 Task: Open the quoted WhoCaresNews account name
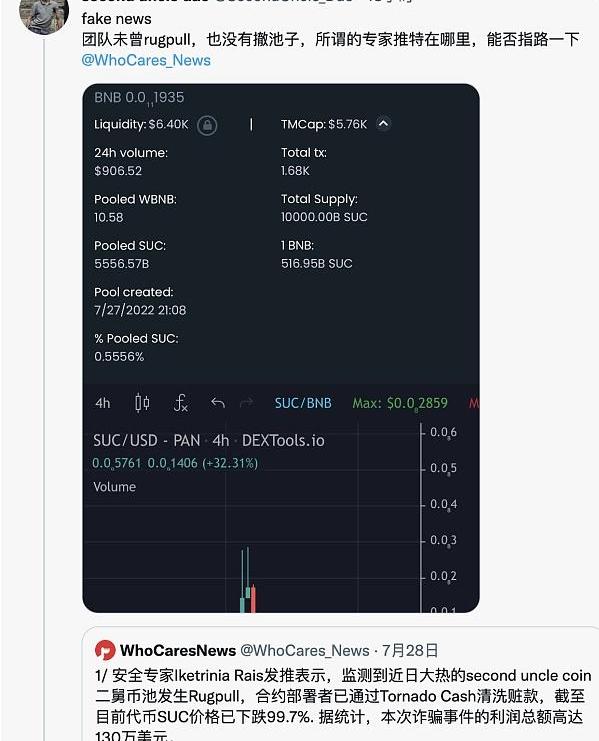click(178, 650)
